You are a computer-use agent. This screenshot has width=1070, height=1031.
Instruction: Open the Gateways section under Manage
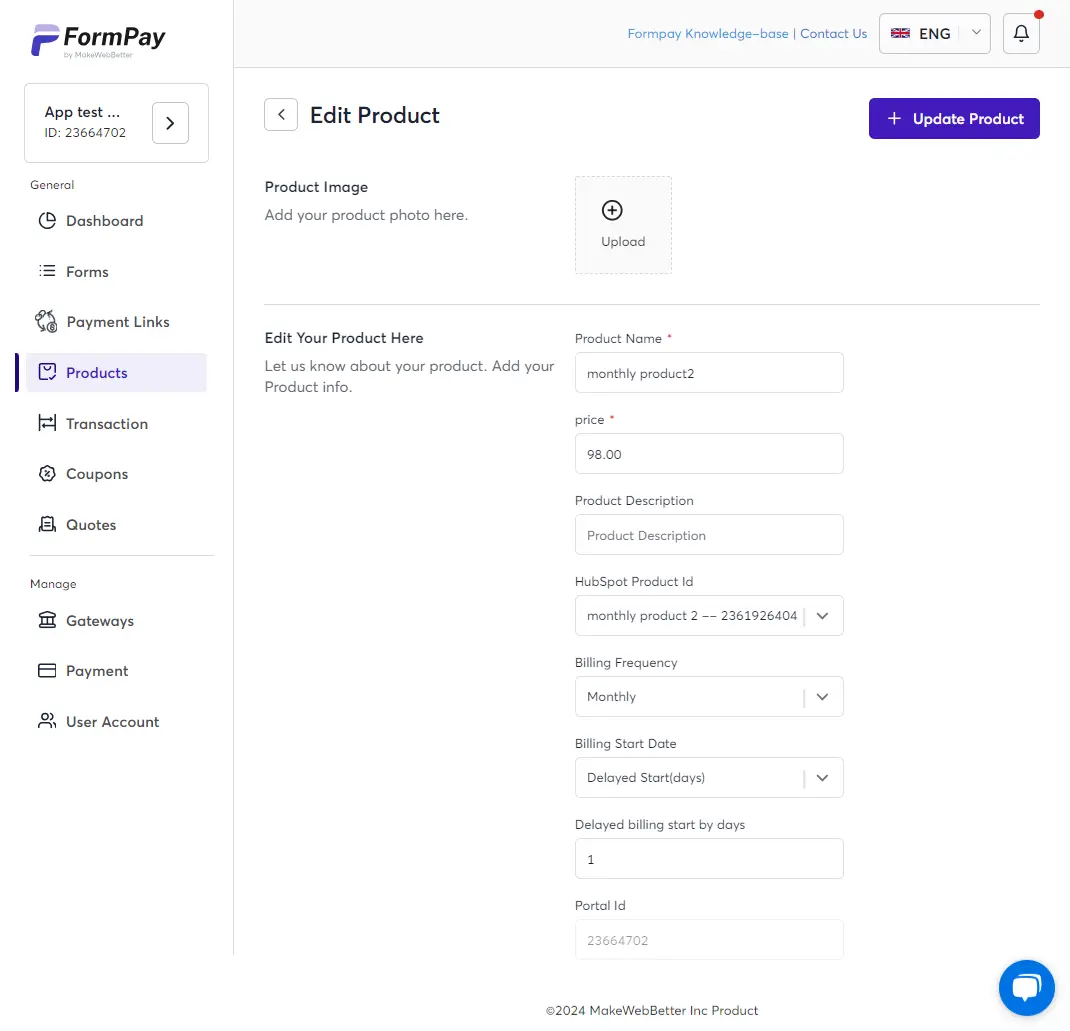tap(47, 620)
